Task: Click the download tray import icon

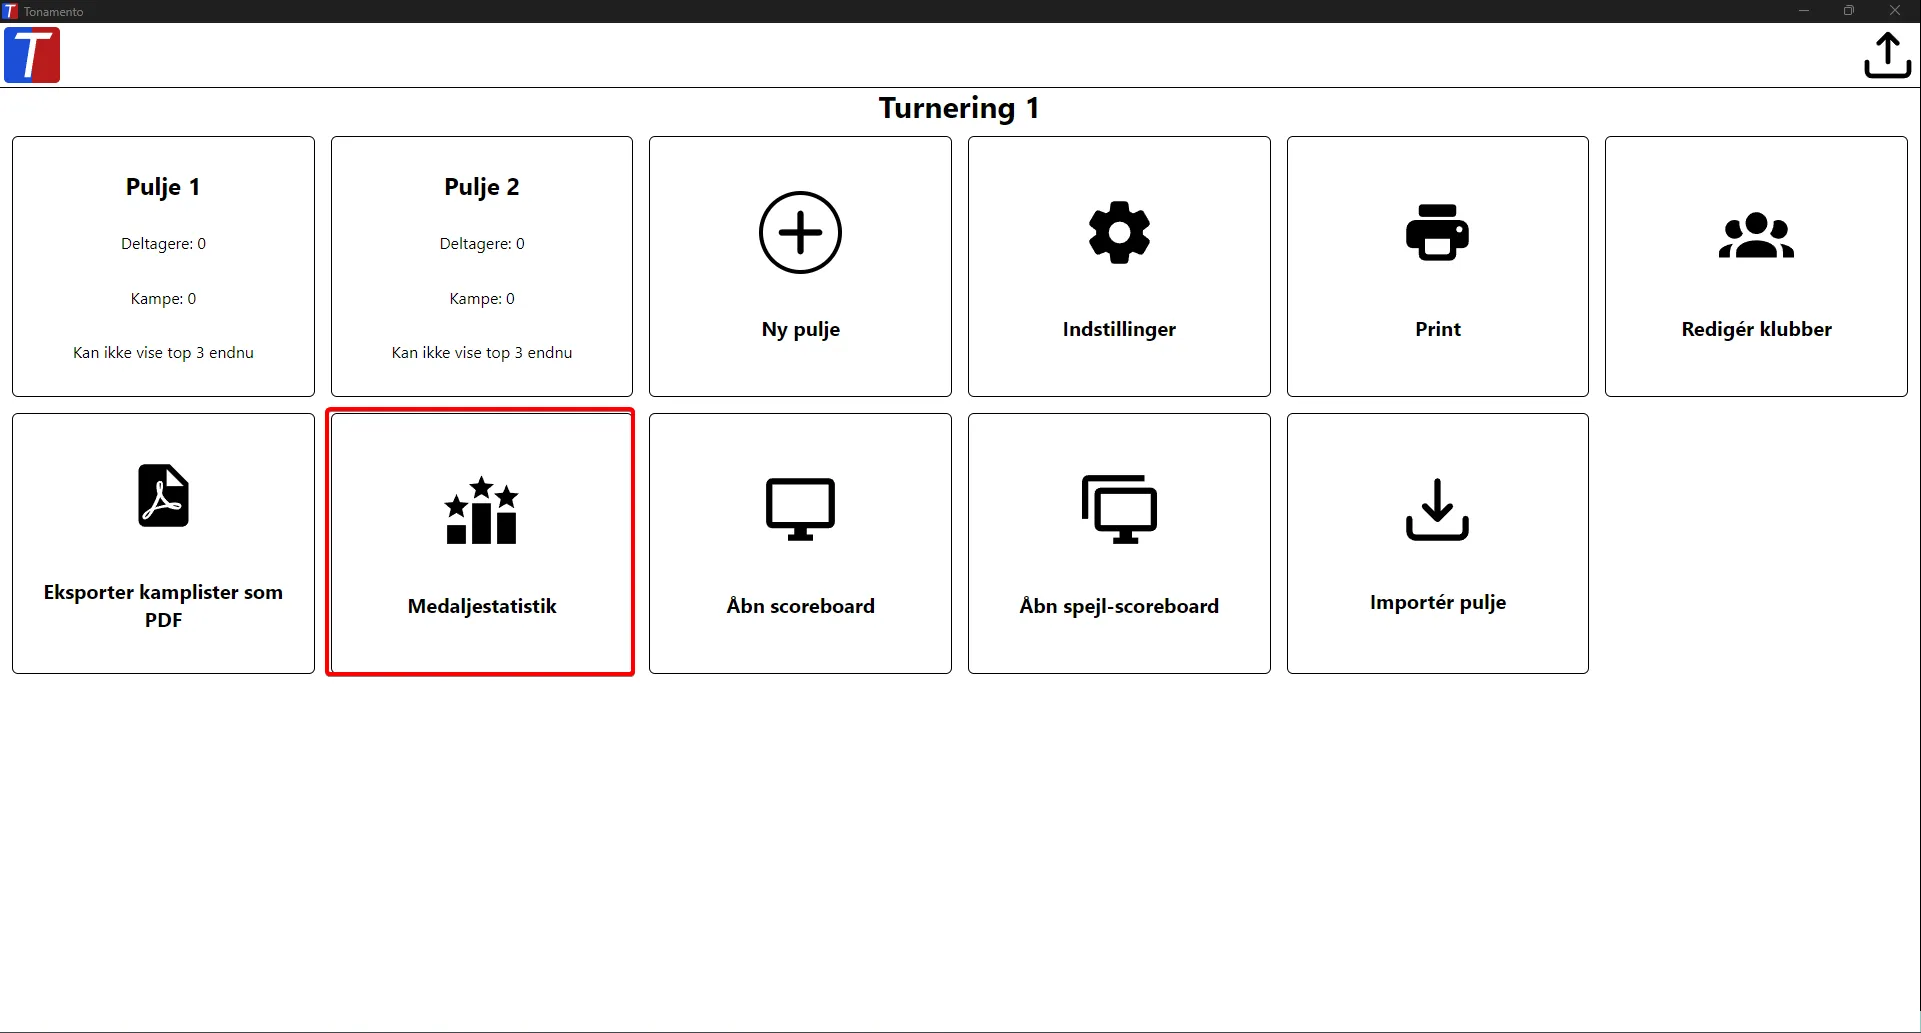Action: tap(1437, 509)
